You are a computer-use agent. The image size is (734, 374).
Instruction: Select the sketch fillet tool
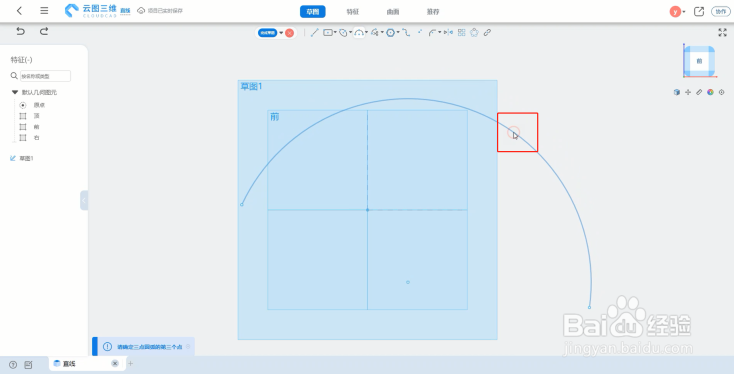433,33
